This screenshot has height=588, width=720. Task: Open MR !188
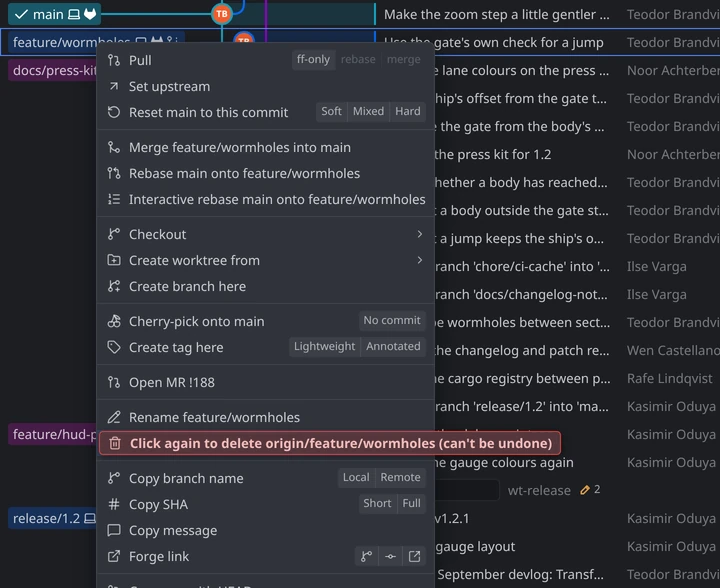coord(266,382)
